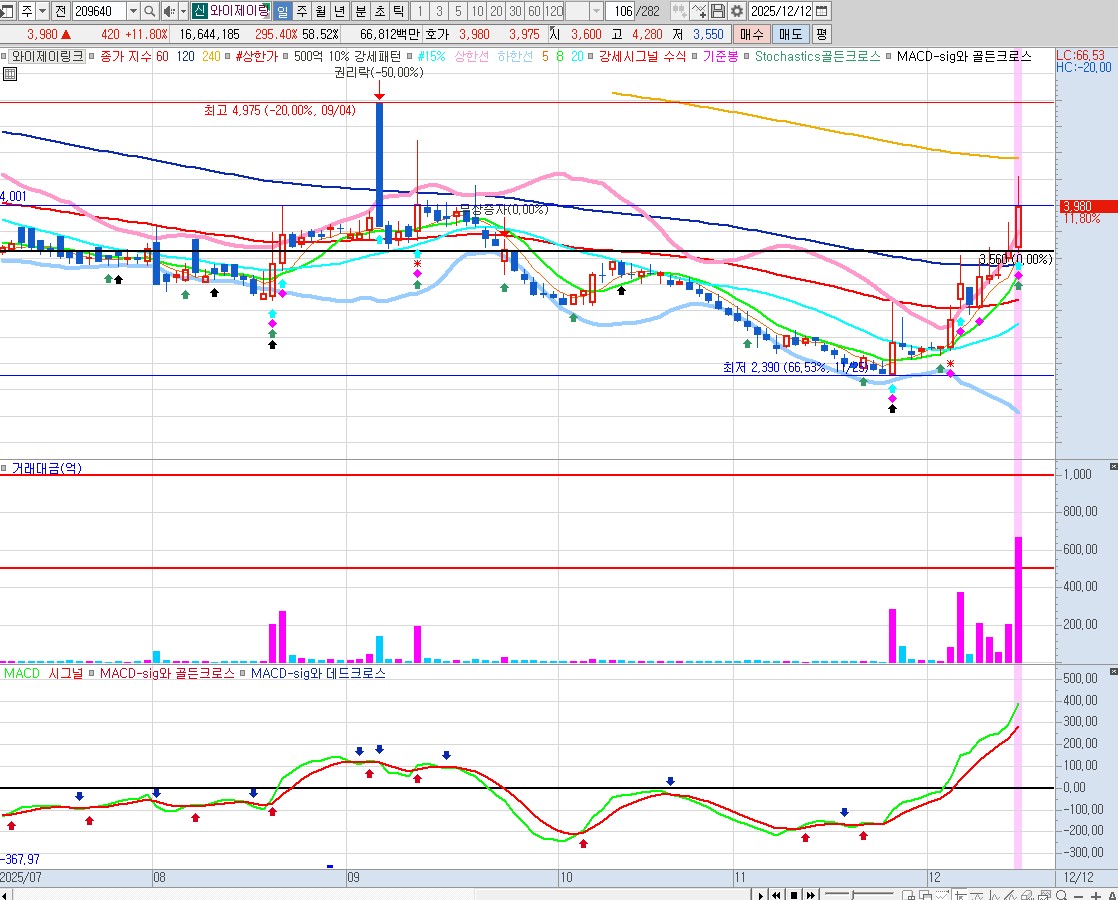Click the 전 button beside code field
The width and height of the screenshot is (1118, 900).
[x=61, y=11]
